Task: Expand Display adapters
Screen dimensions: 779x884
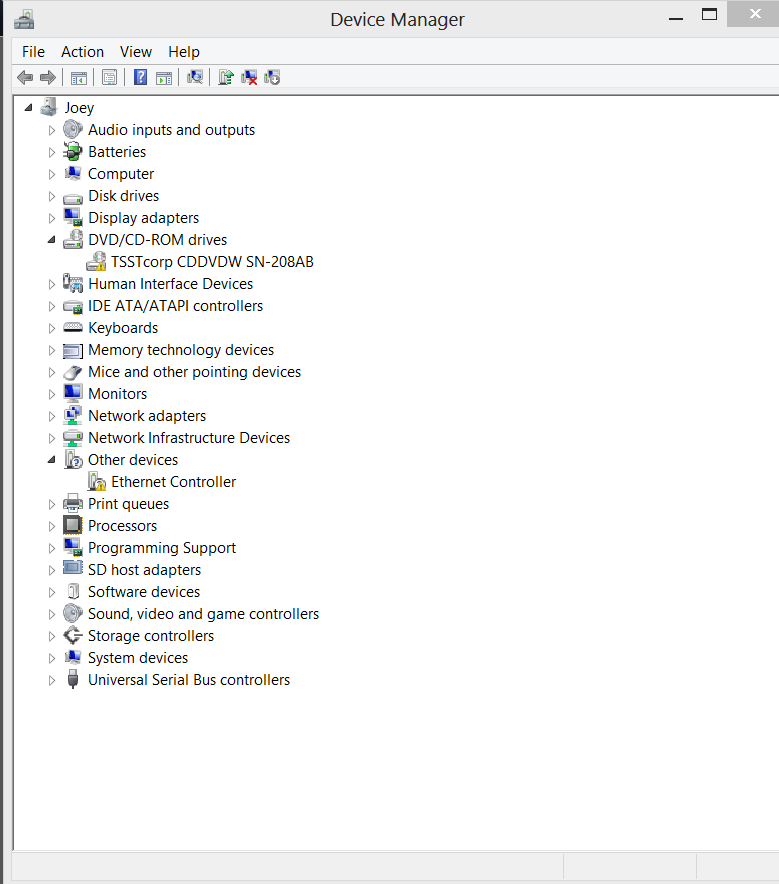Action: (x=51, y=218)
